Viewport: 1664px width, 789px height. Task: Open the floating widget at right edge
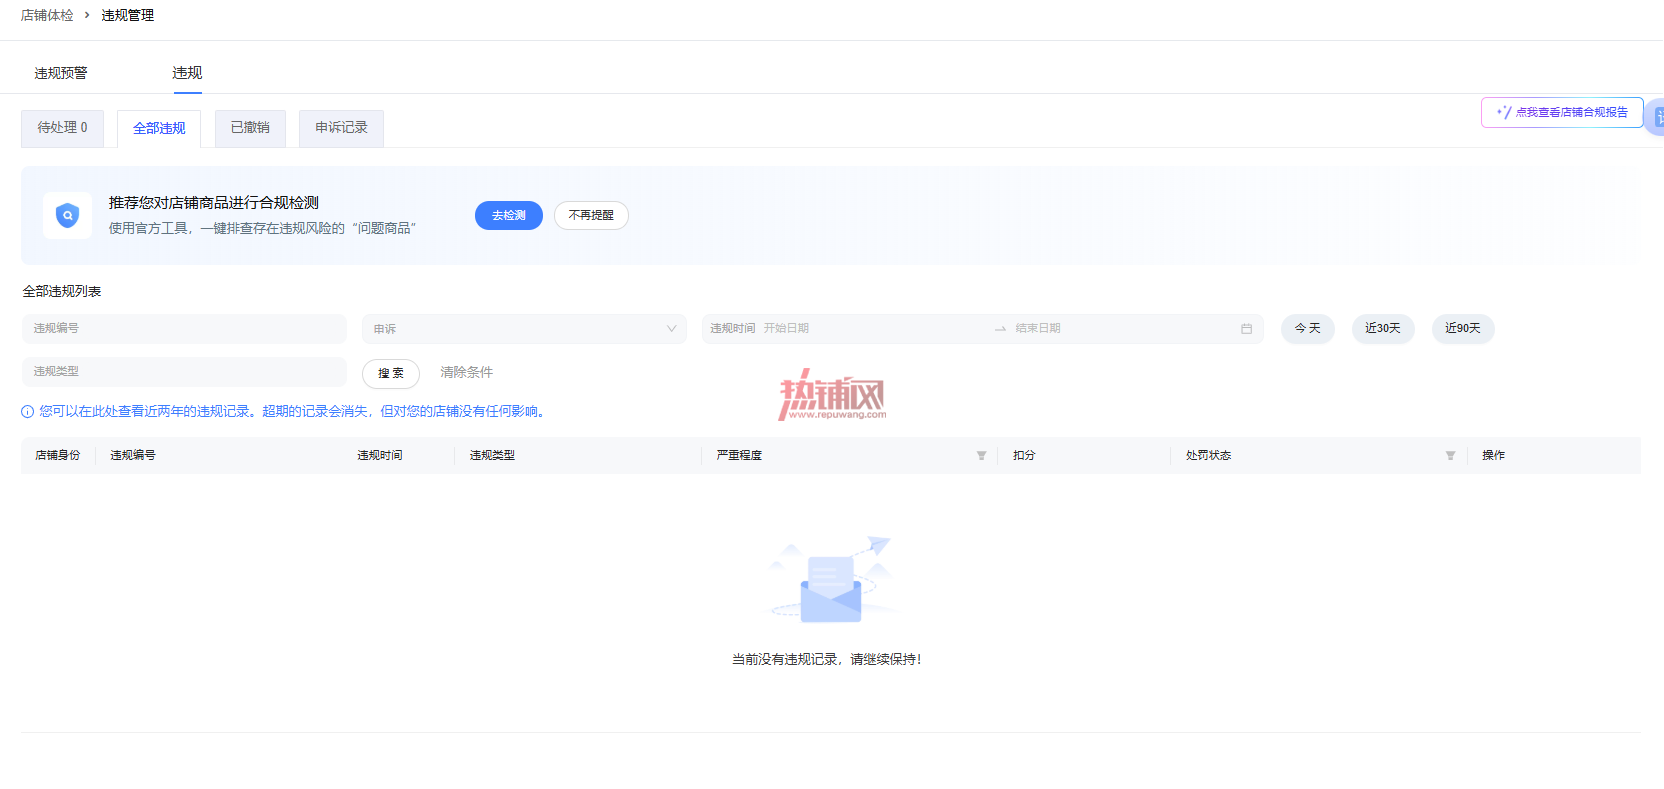[x=1656, y=117]
